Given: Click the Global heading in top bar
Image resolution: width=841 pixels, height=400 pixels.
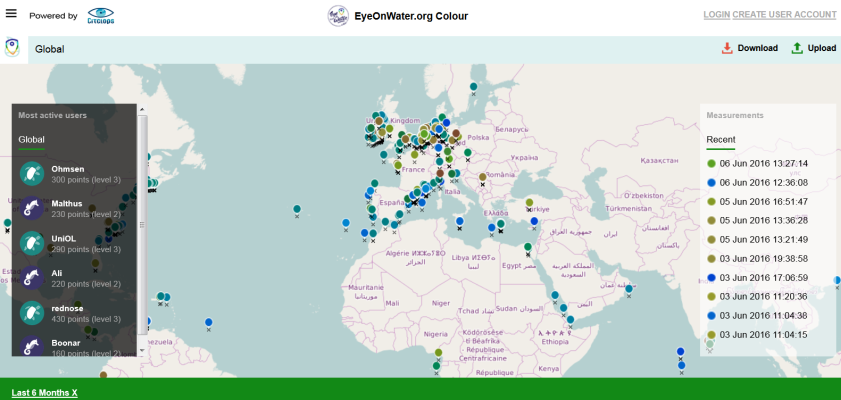Looking at the screenshot, I should [x=49, y=49].
